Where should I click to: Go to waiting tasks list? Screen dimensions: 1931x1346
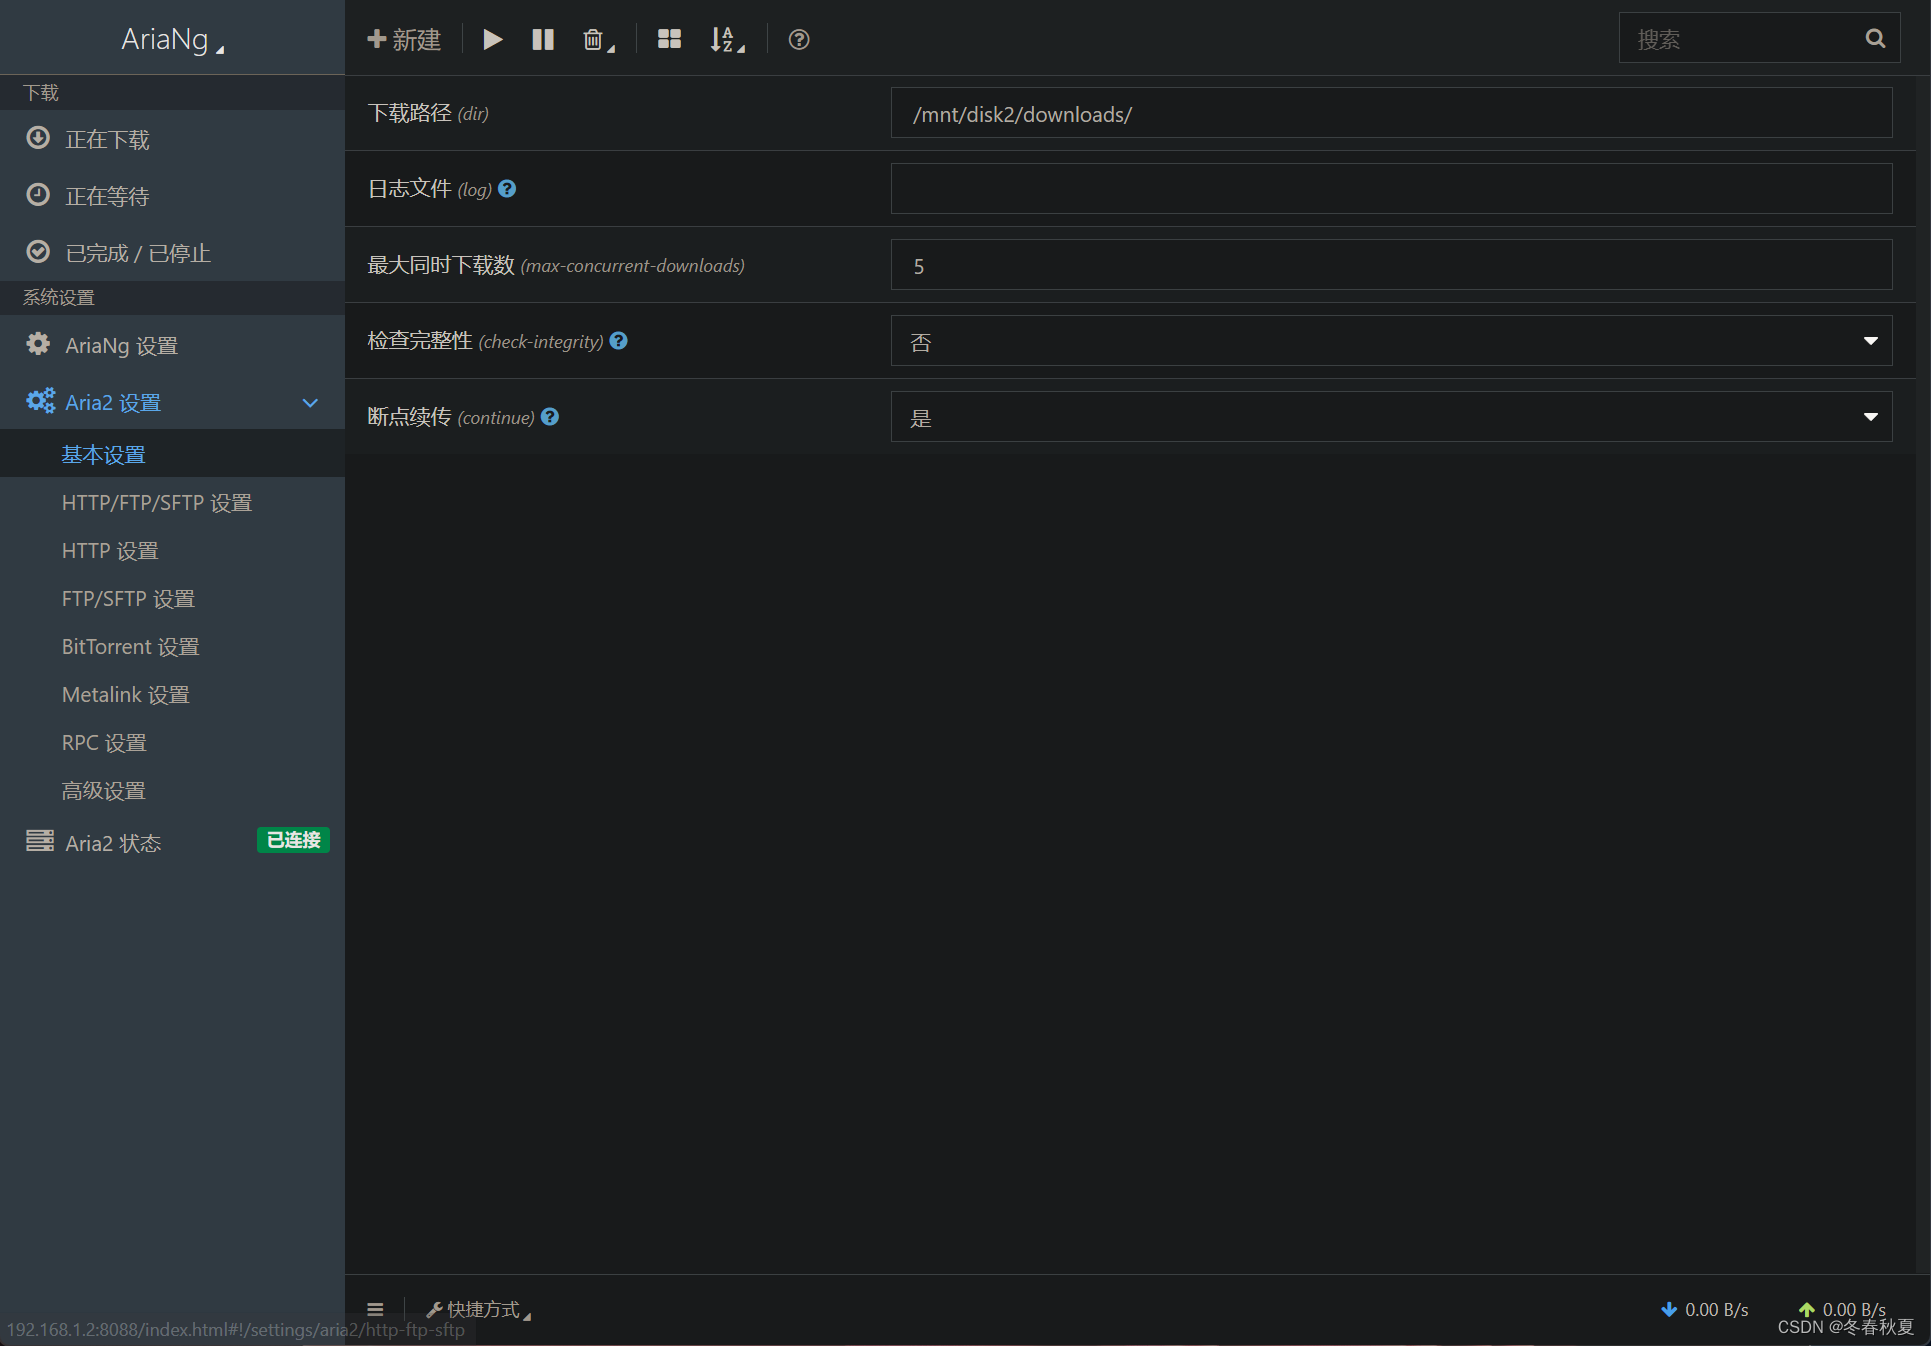click(172, 196)
